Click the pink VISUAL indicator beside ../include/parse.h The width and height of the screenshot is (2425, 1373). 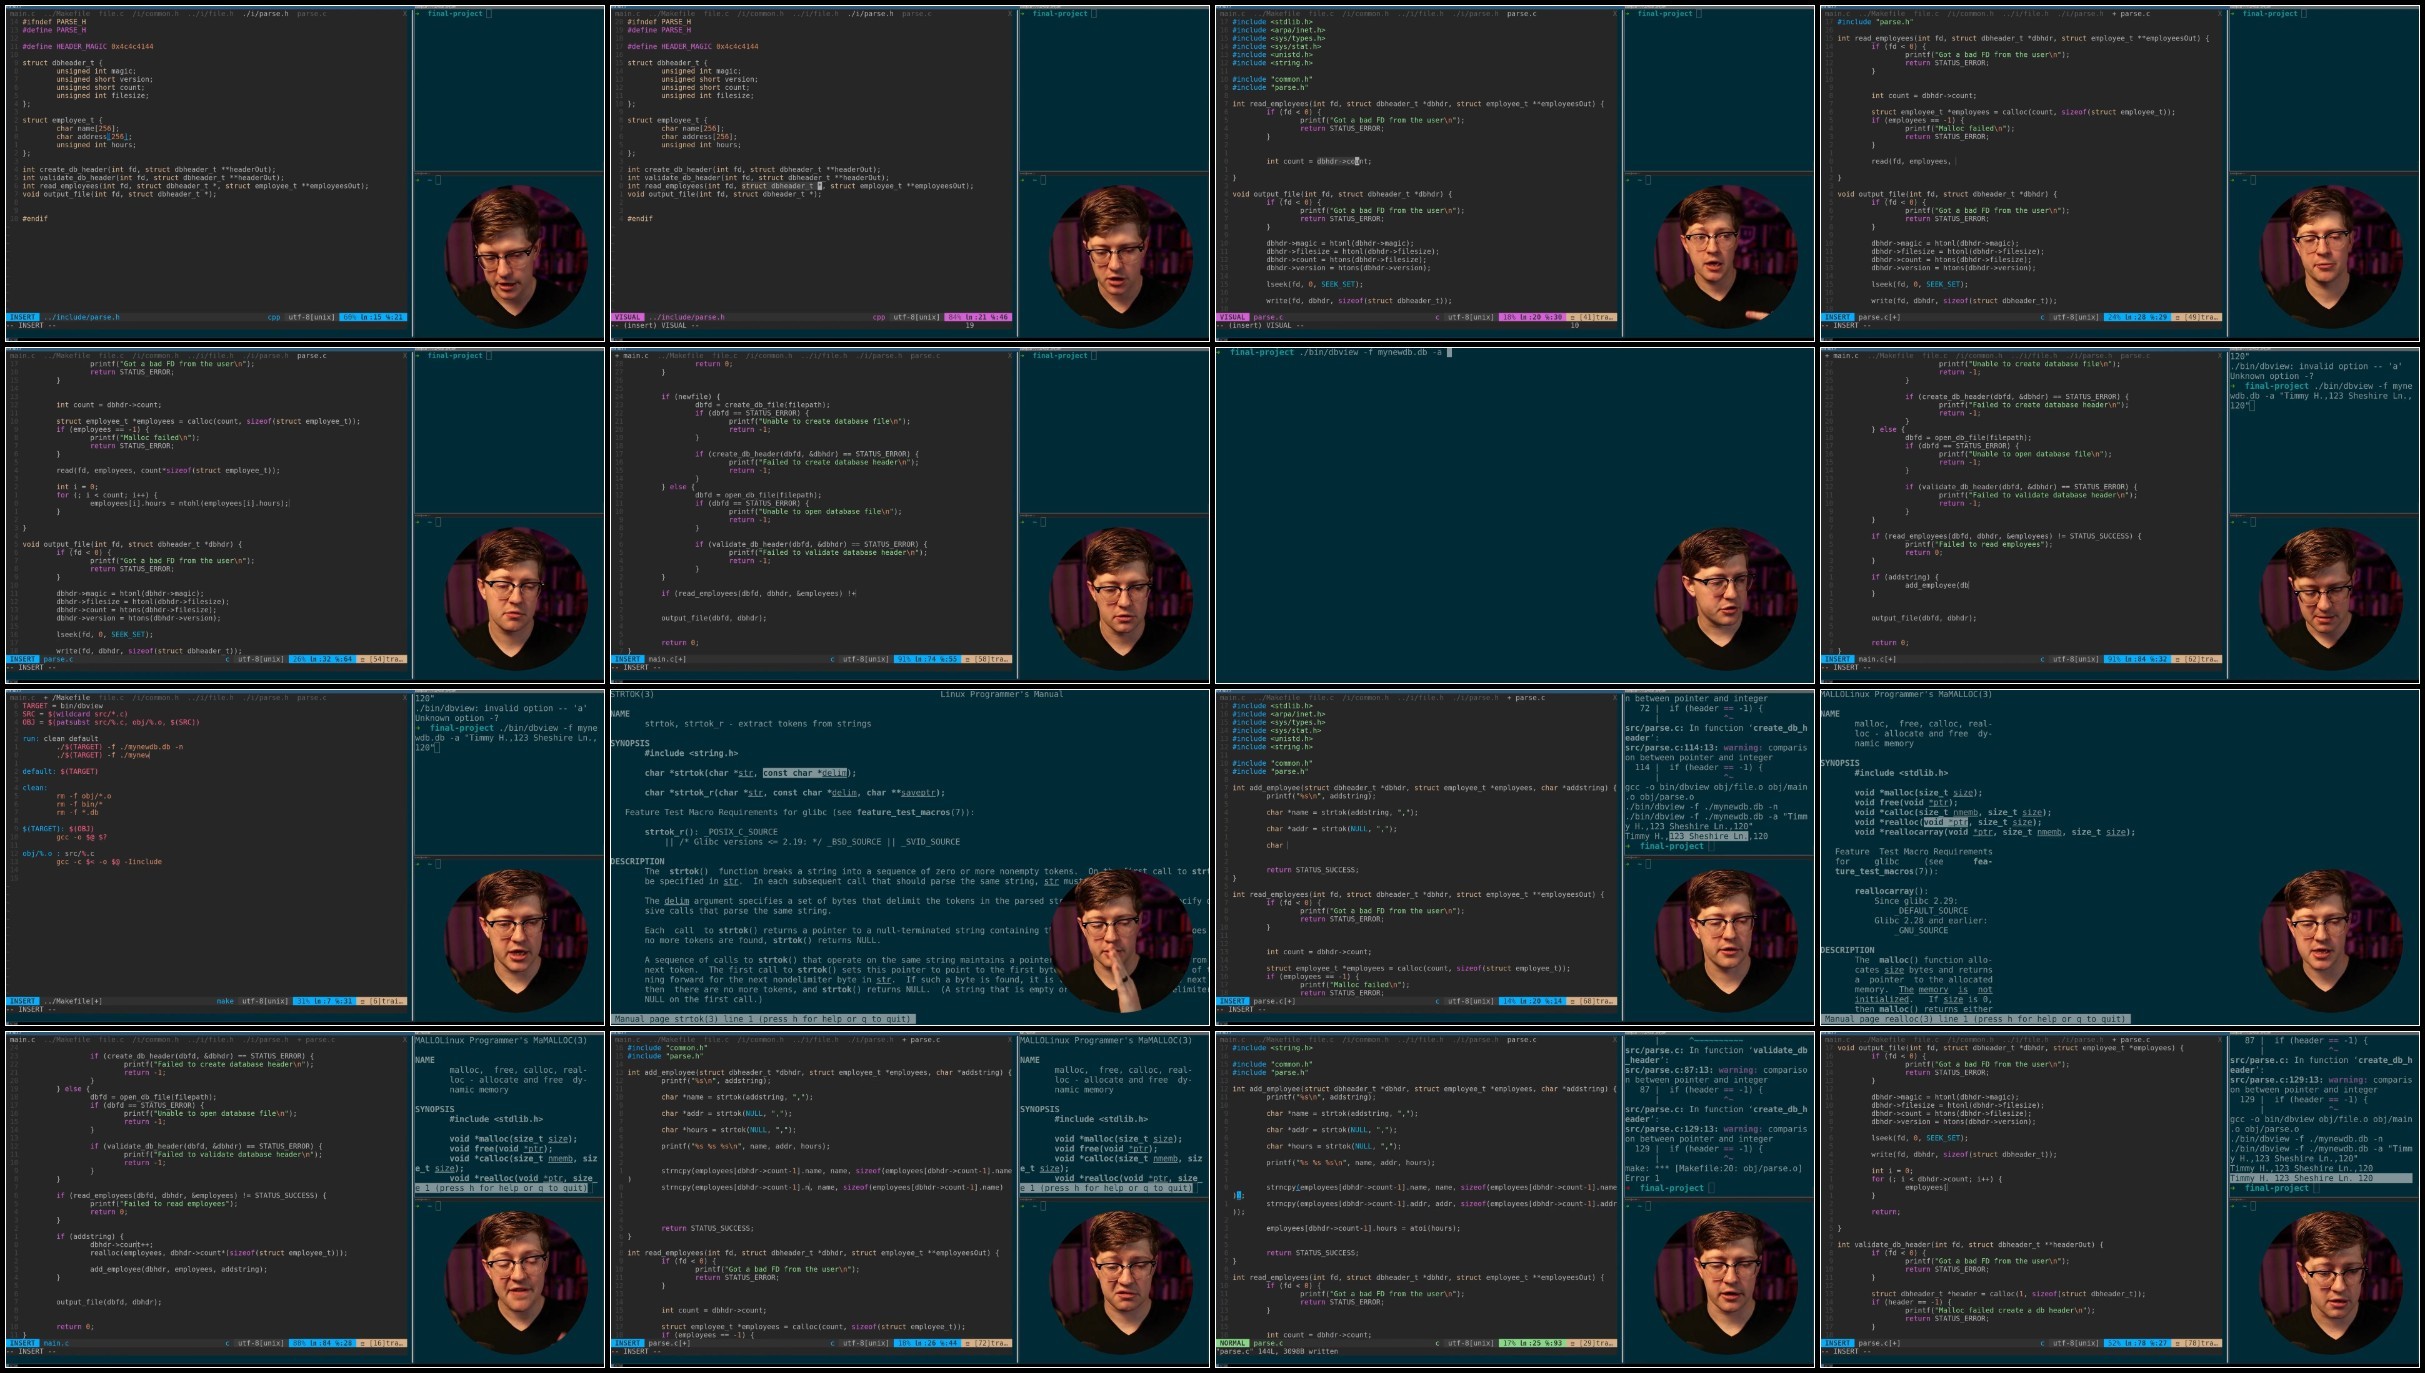coord(628,317)
